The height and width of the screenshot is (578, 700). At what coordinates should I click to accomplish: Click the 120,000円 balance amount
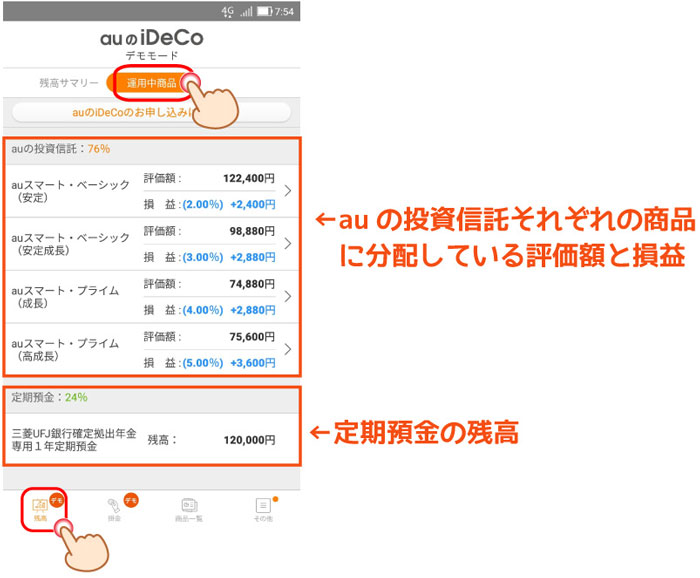250,440
